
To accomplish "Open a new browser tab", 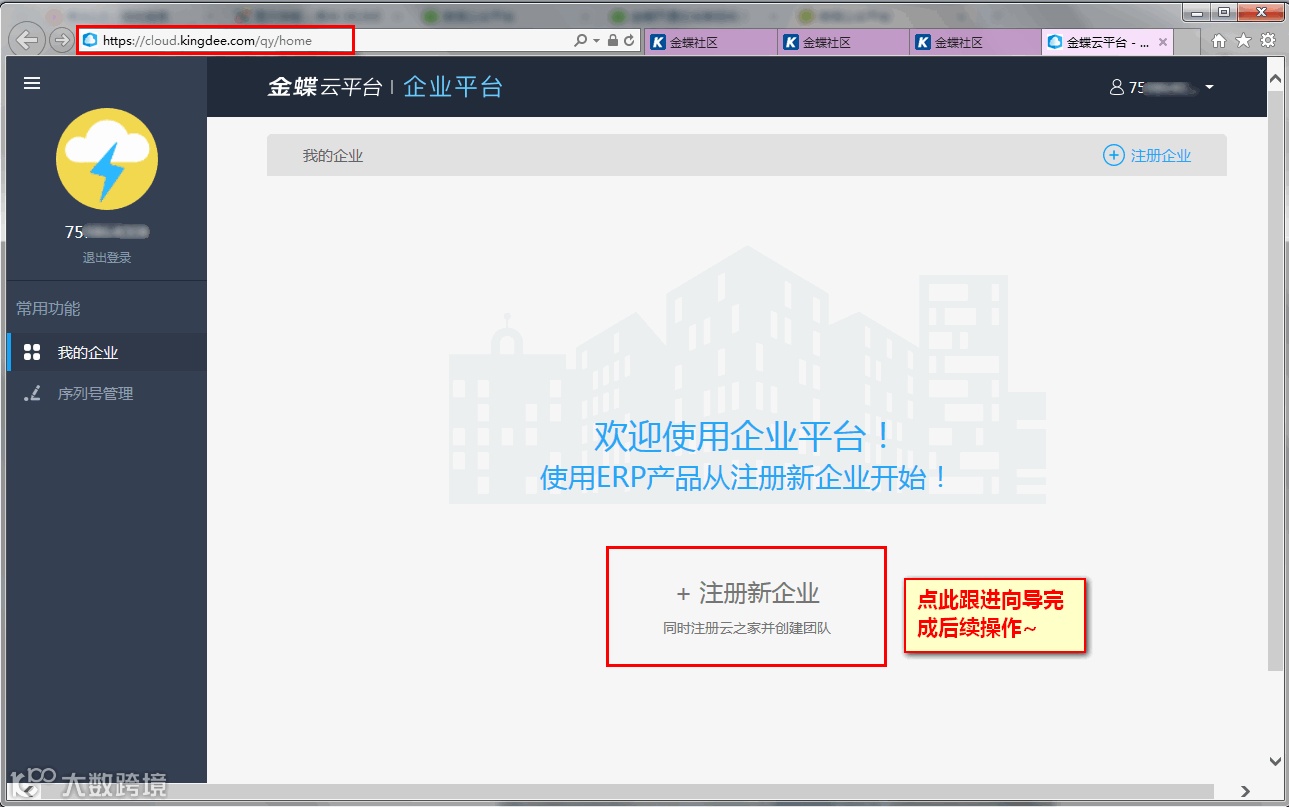I will 1187,42.
